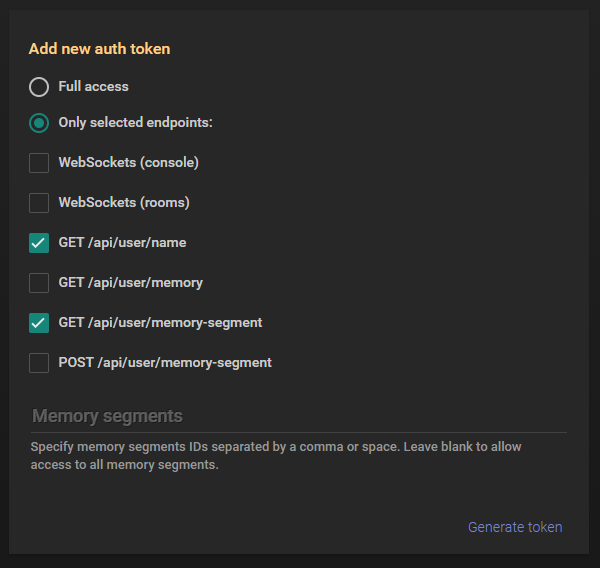Viewport: 600px width, 568px height.
Task: Click the Generate token link
Action: pos(515,527)
